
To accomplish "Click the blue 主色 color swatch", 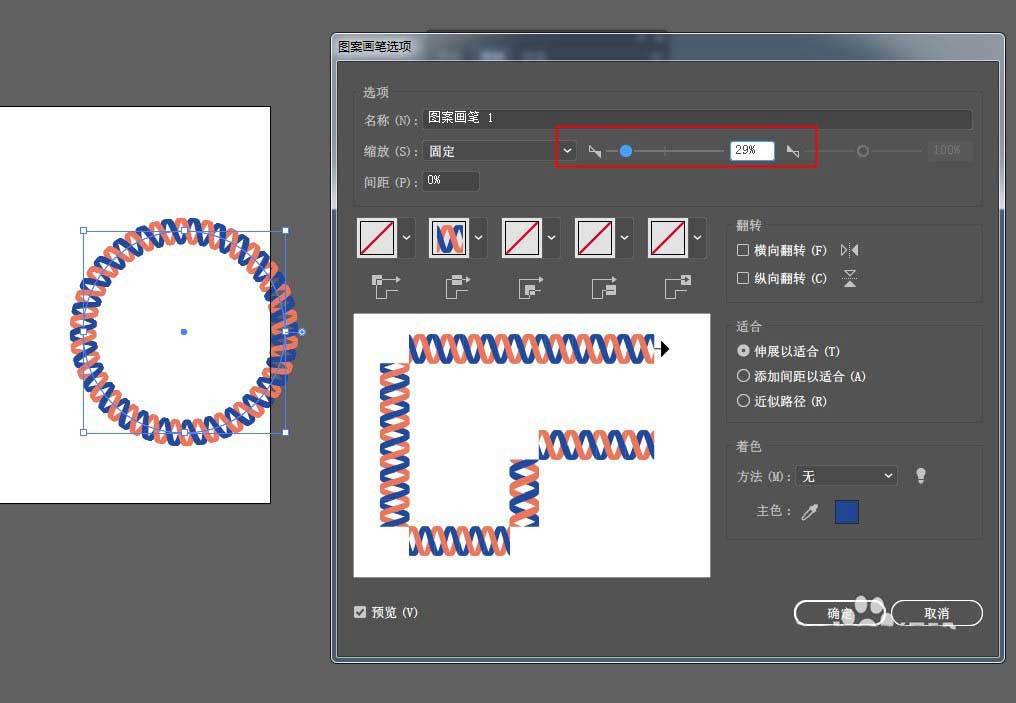I will click(x=847, y=512).
